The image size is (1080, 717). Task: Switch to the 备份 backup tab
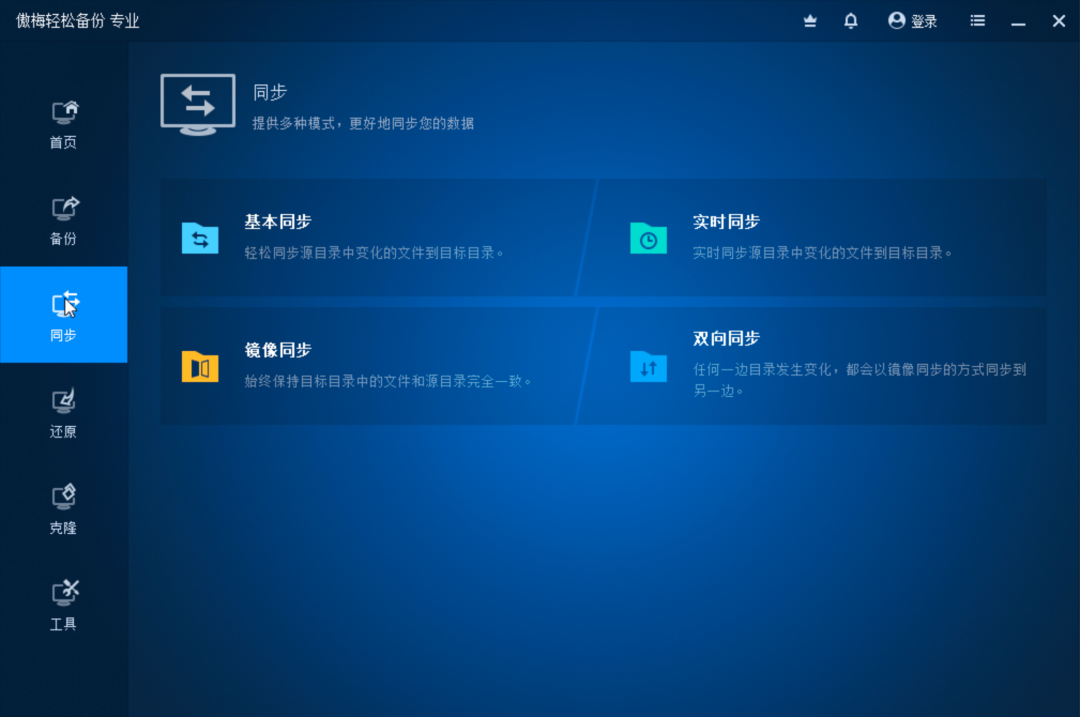pos(63,221)
